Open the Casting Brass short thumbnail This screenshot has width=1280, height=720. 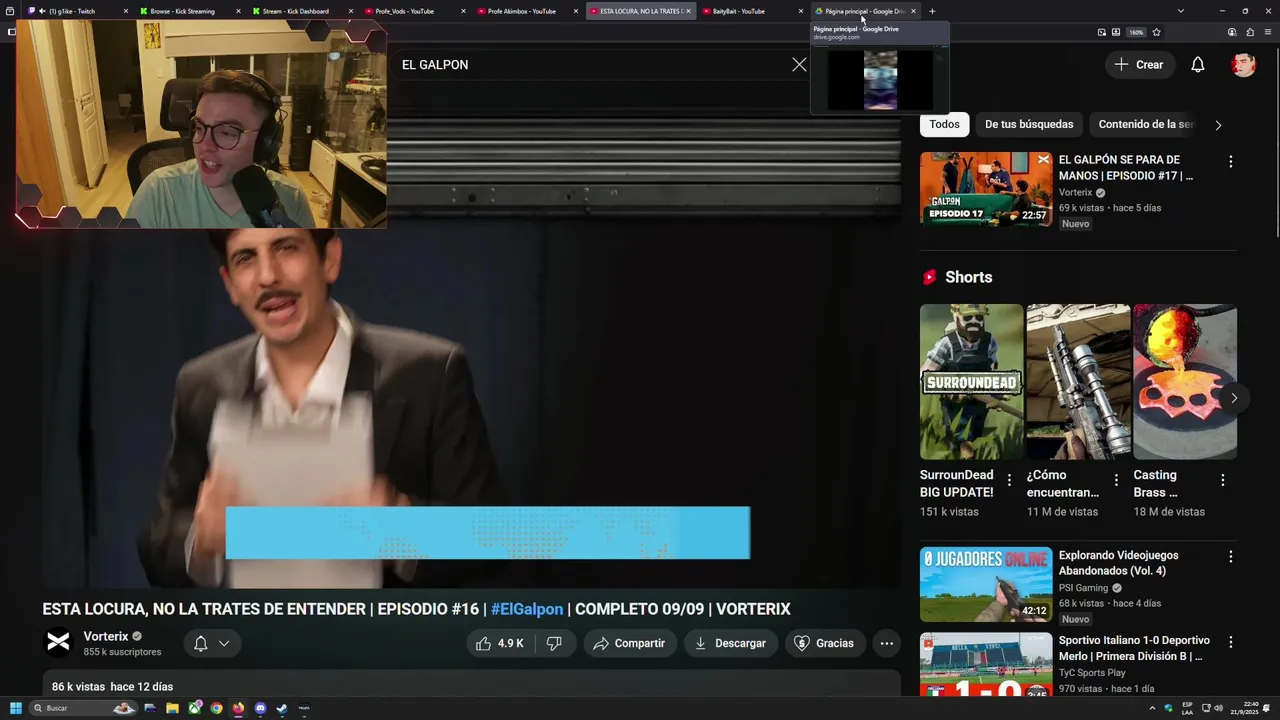1185,381
